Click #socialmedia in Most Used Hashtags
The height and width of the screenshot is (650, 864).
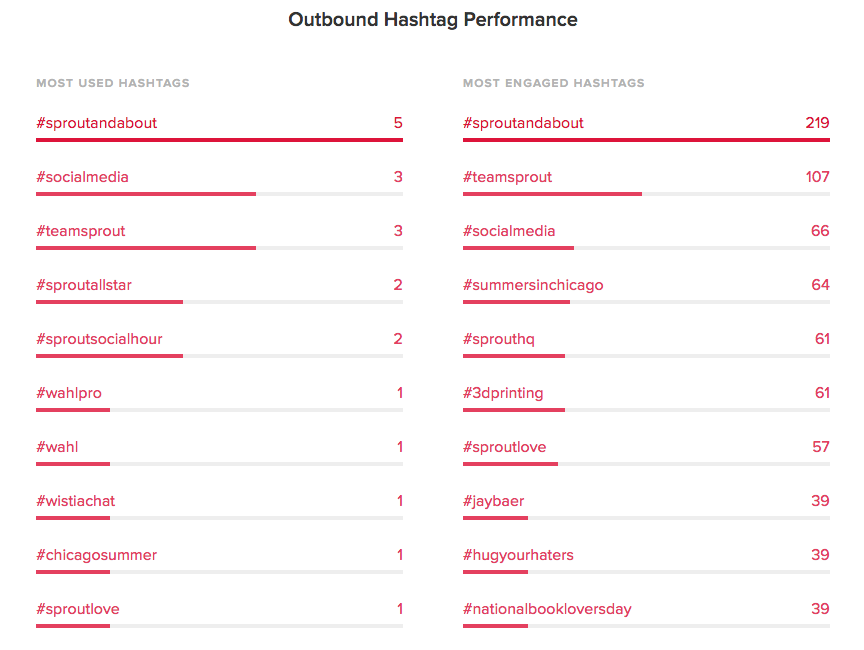(82, 177)
